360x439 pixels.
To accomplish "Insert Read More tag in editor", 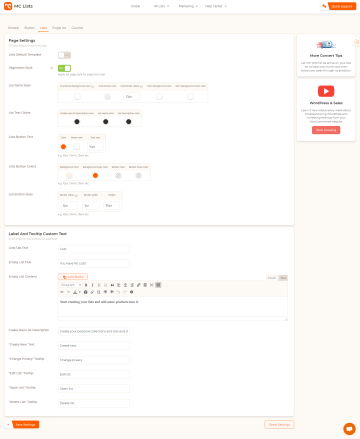I will click(x=145, y=285).
